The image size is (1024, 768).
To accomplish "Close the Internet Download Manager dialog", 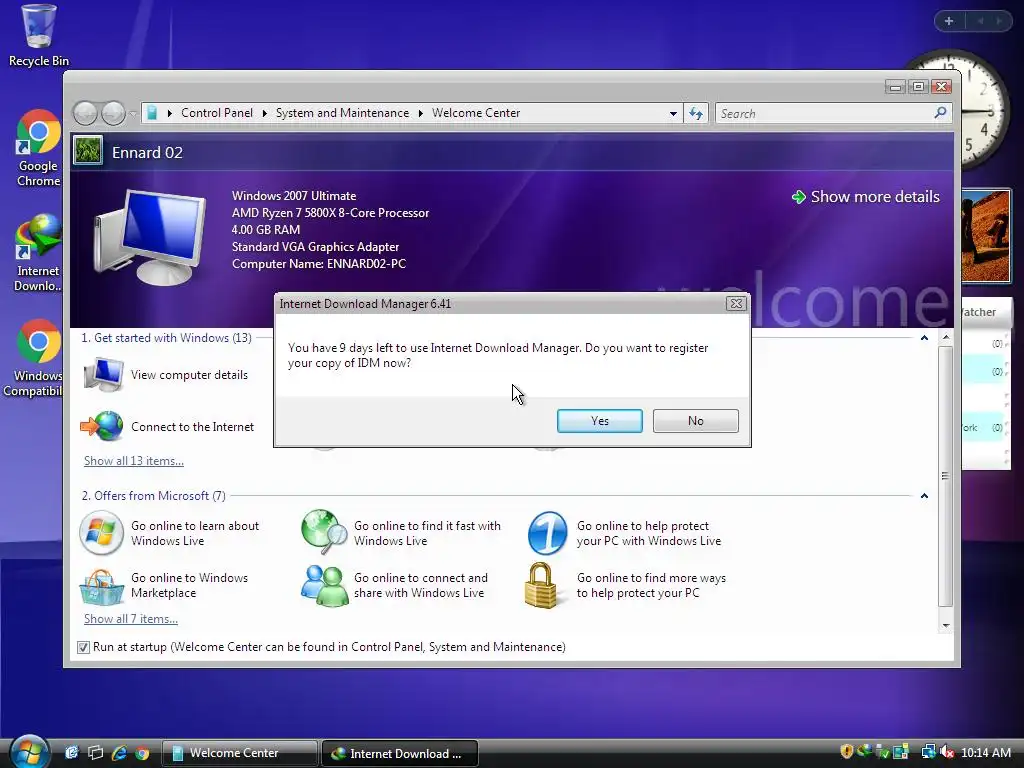I will [736, 304].
